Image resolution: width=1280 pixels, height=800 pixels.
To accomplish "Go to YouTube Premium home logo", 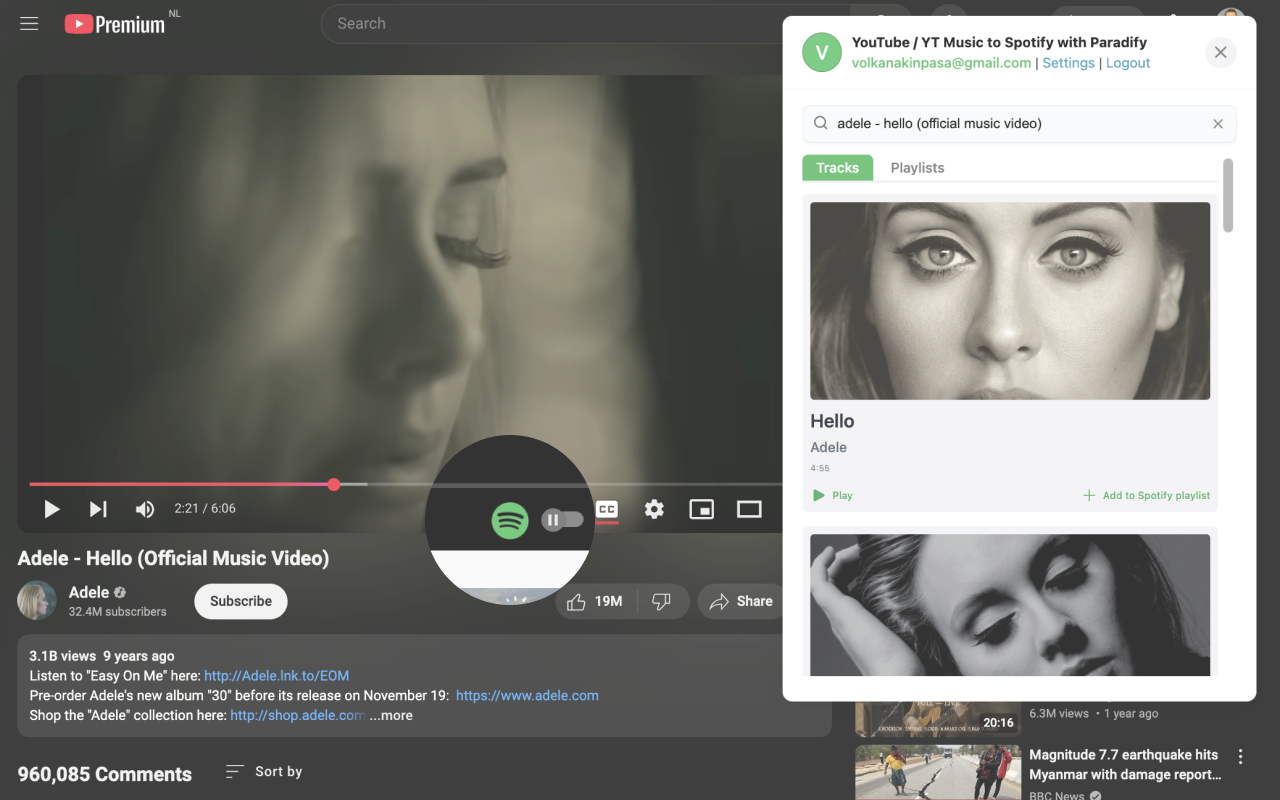I will click(115, 24).
